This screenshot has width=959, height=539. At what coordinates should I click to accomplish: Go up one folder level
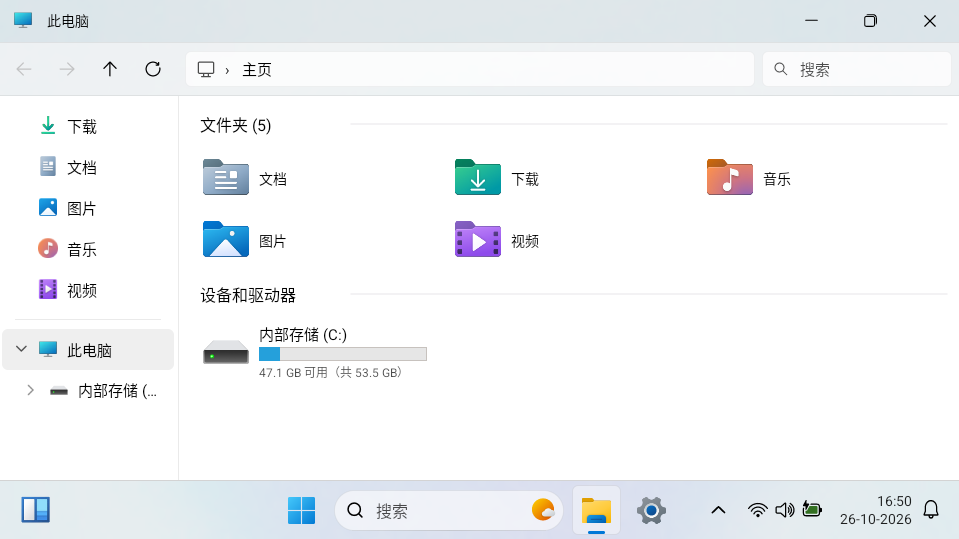(x=109, y=69)
